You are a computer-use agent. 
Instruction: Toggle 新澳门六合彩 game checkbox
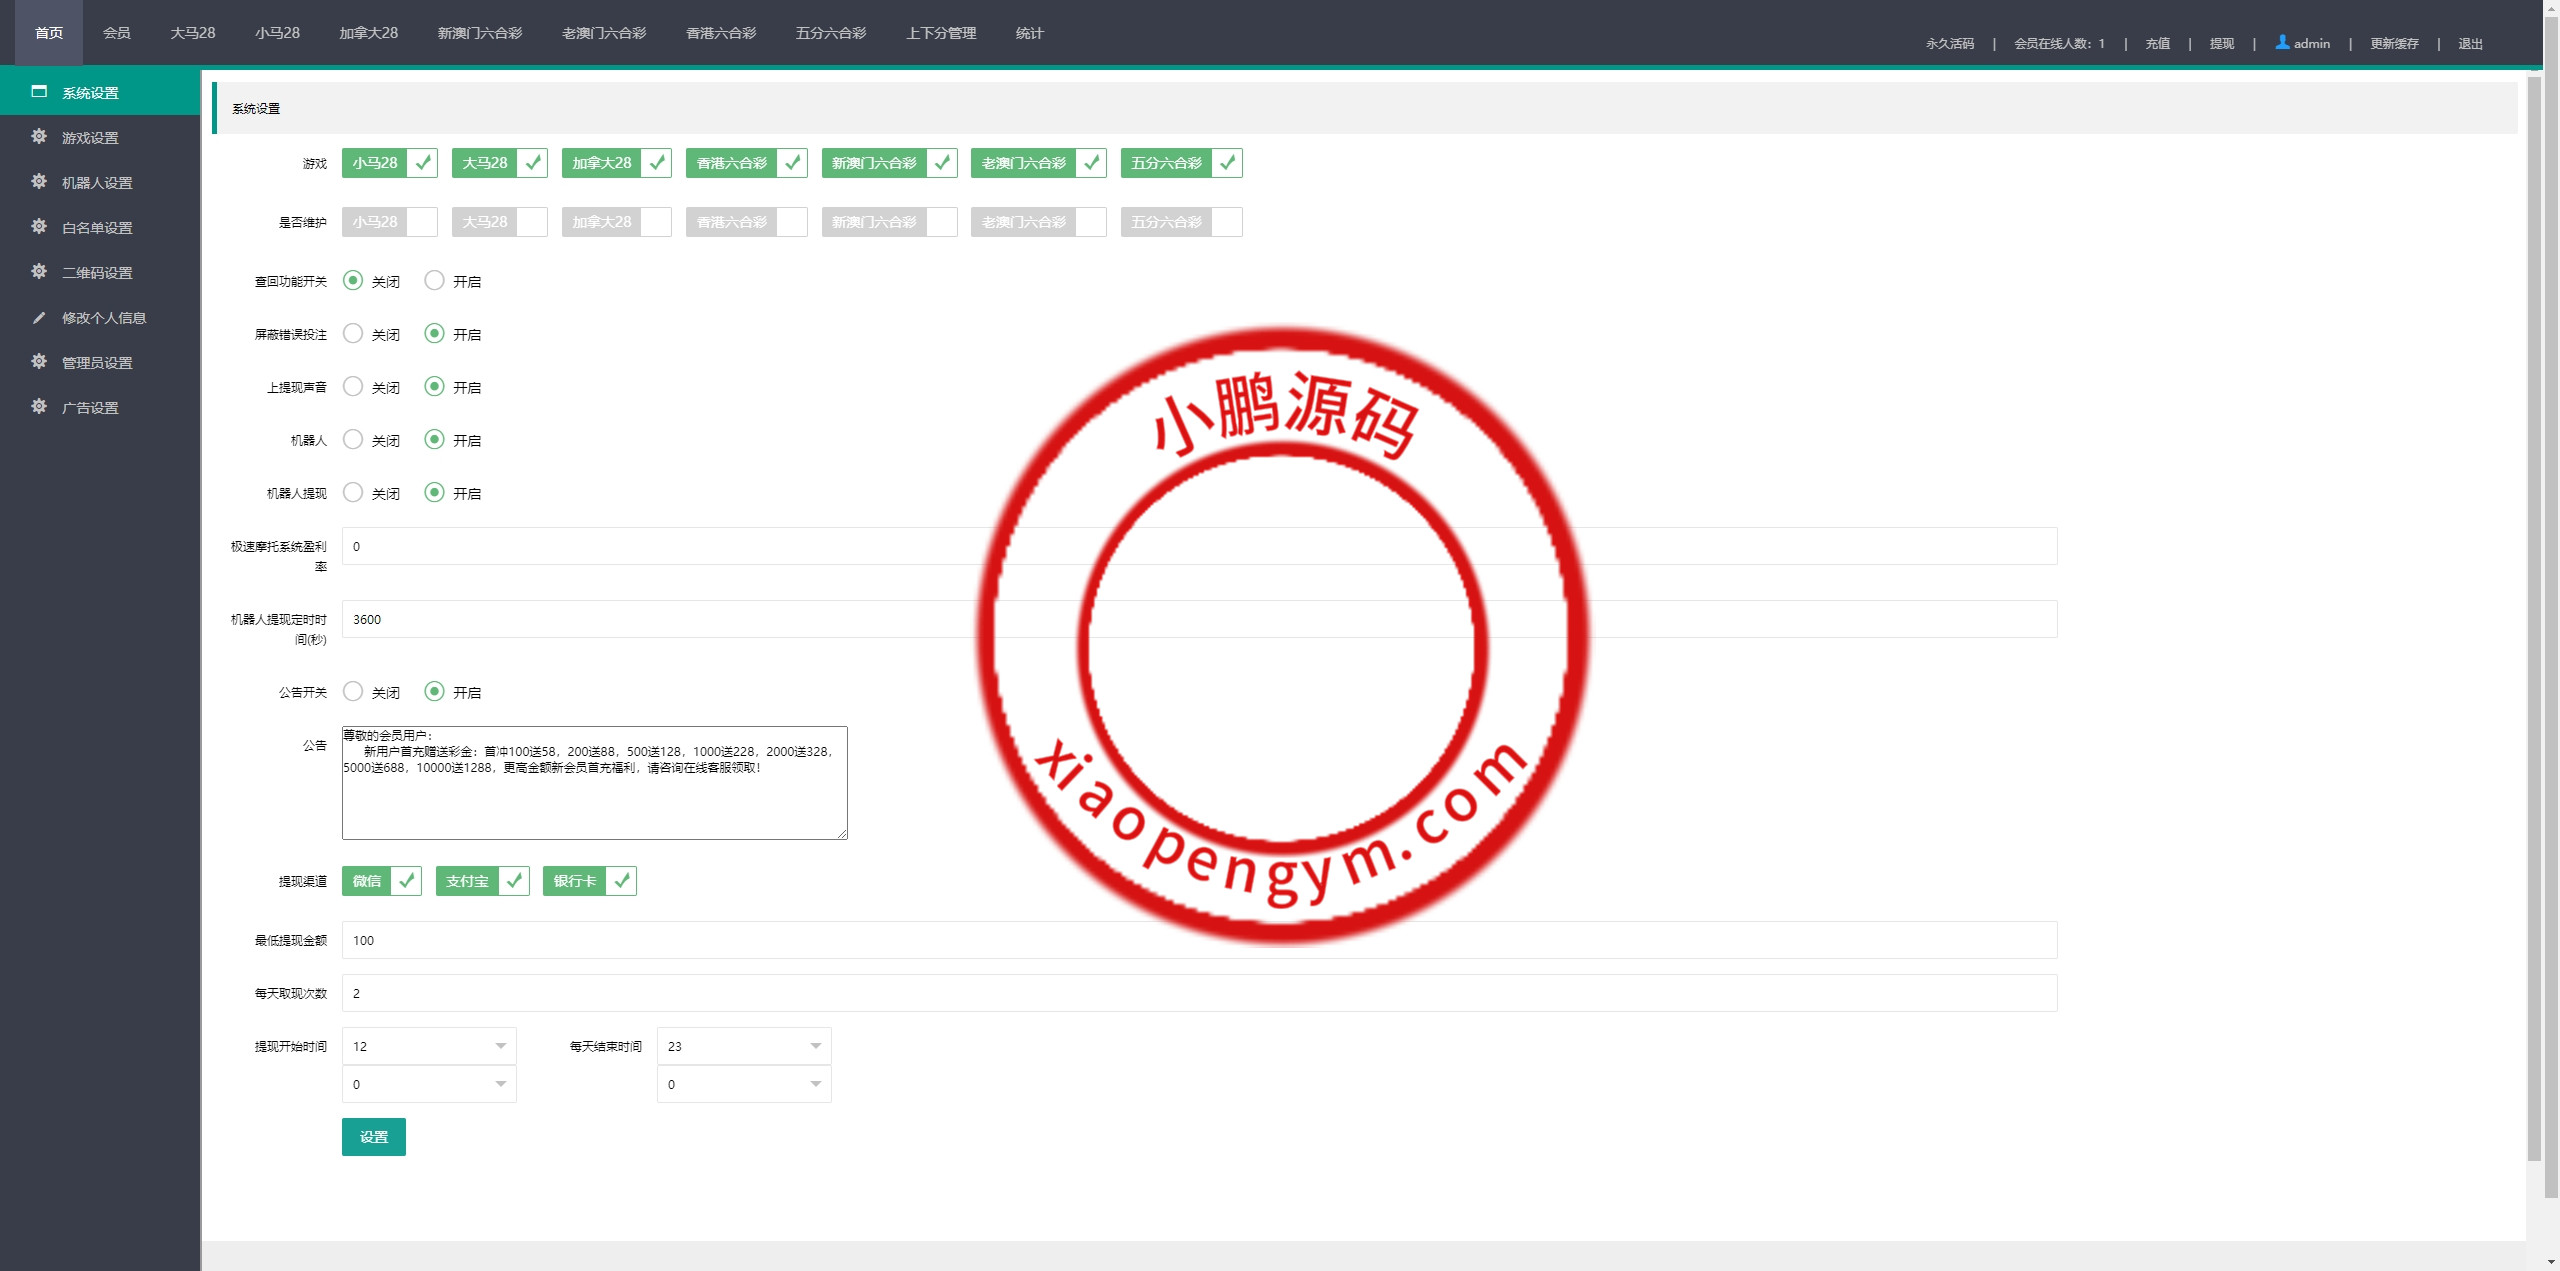pyautogui.click(x=889, y=163)
